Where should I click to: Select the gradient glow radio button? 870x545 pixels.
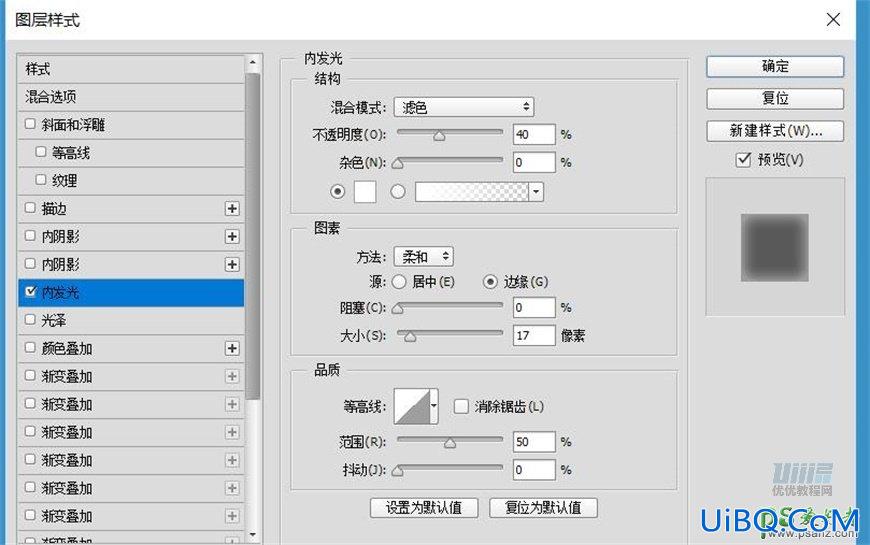pyautogui.click(x=398, y=192)
